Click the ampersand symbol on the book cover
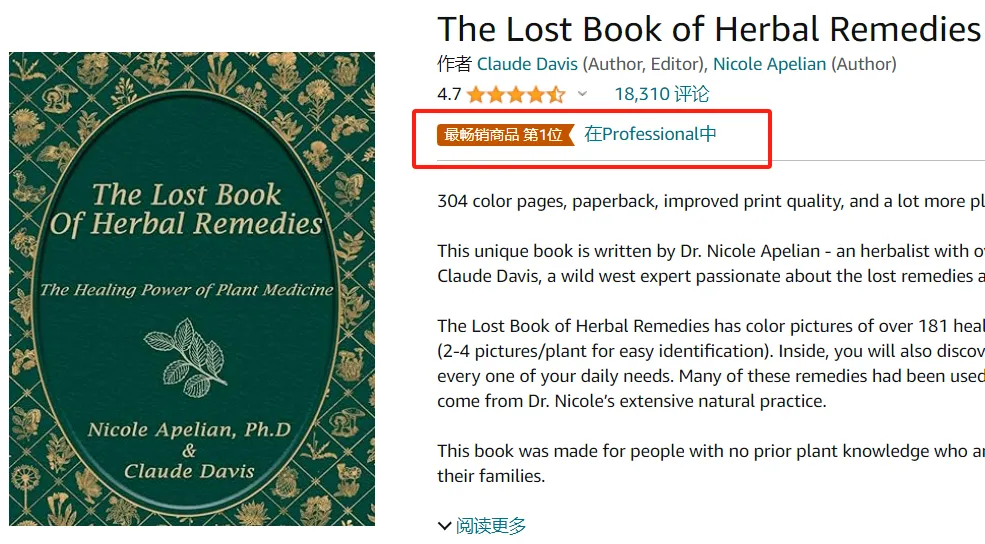The height and width of the screenshot is (544, 985). point(188,450)
